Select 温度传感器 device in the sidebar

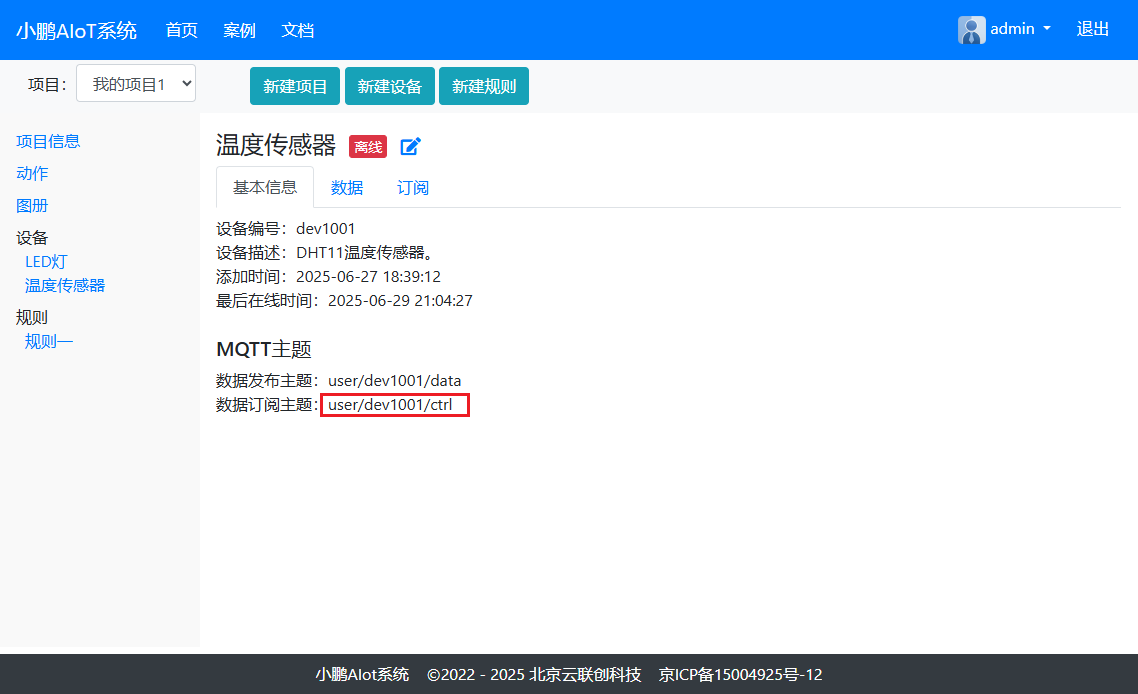(x=65, y=285)
